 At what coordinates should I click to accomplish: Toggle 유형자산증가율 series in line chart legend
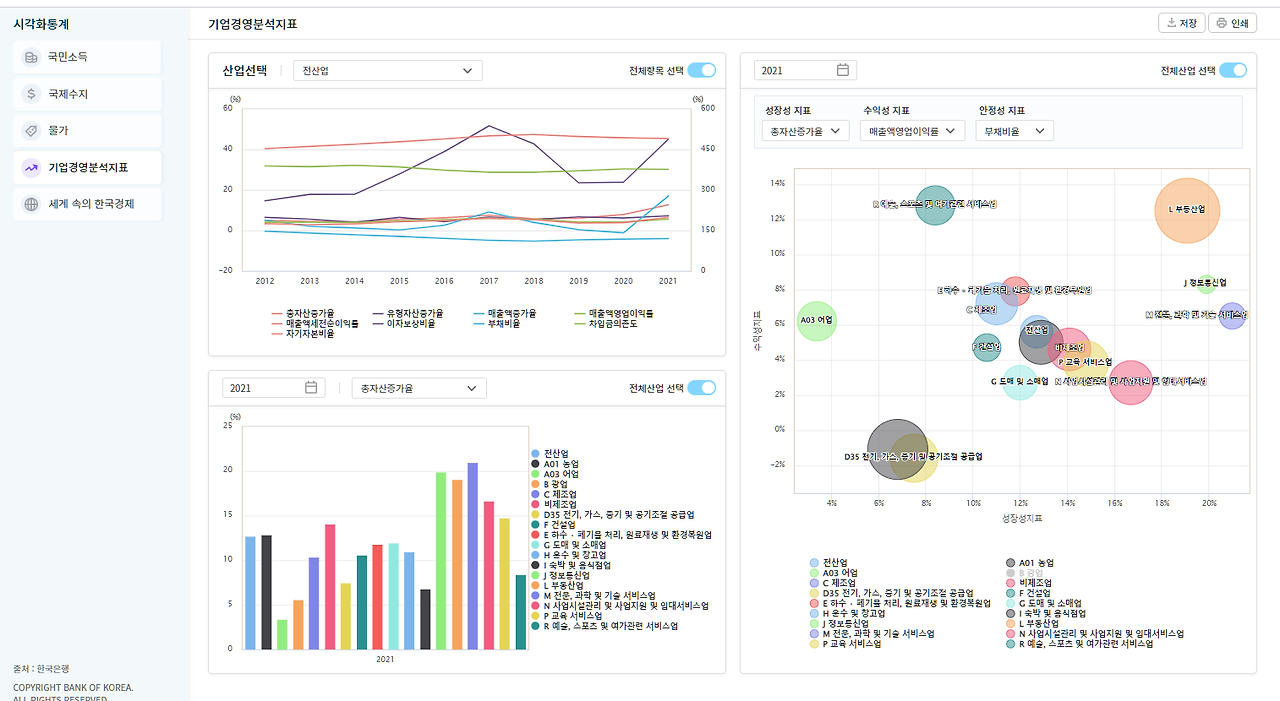click(x=407, y=314)
